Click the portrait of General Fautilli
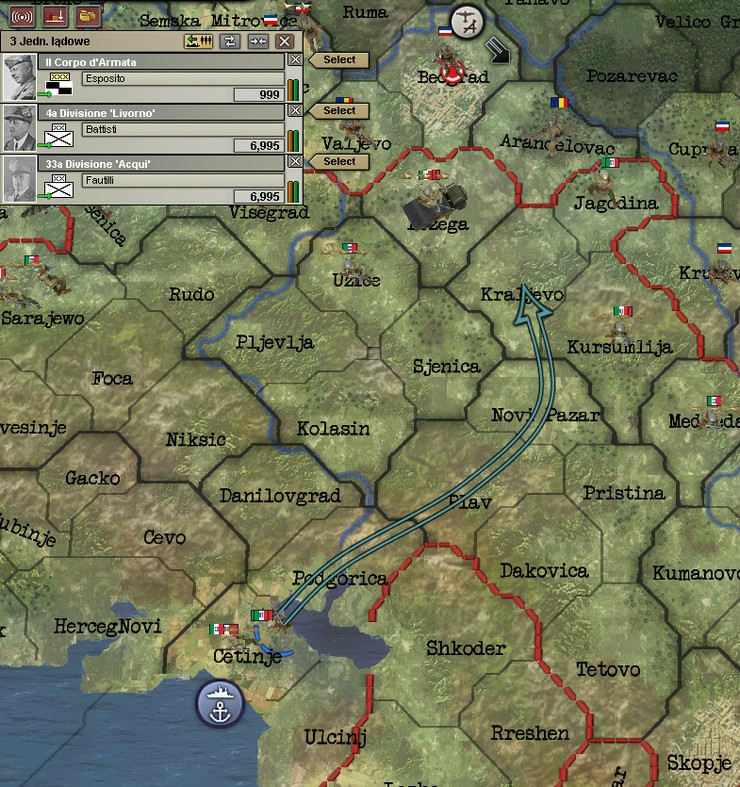740x787 pixels. pos(20,179)
